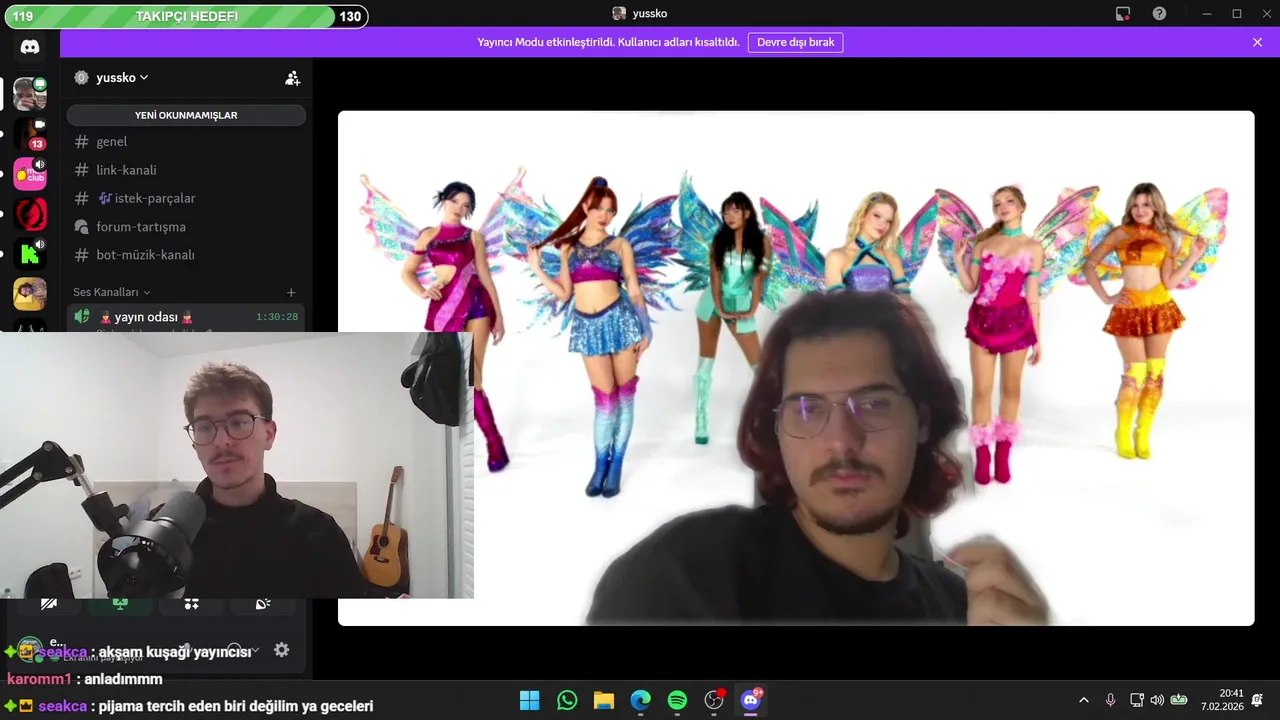Open the pink 'club' server icon
The width and height of the screenshot is (1280, 720).
30,174
